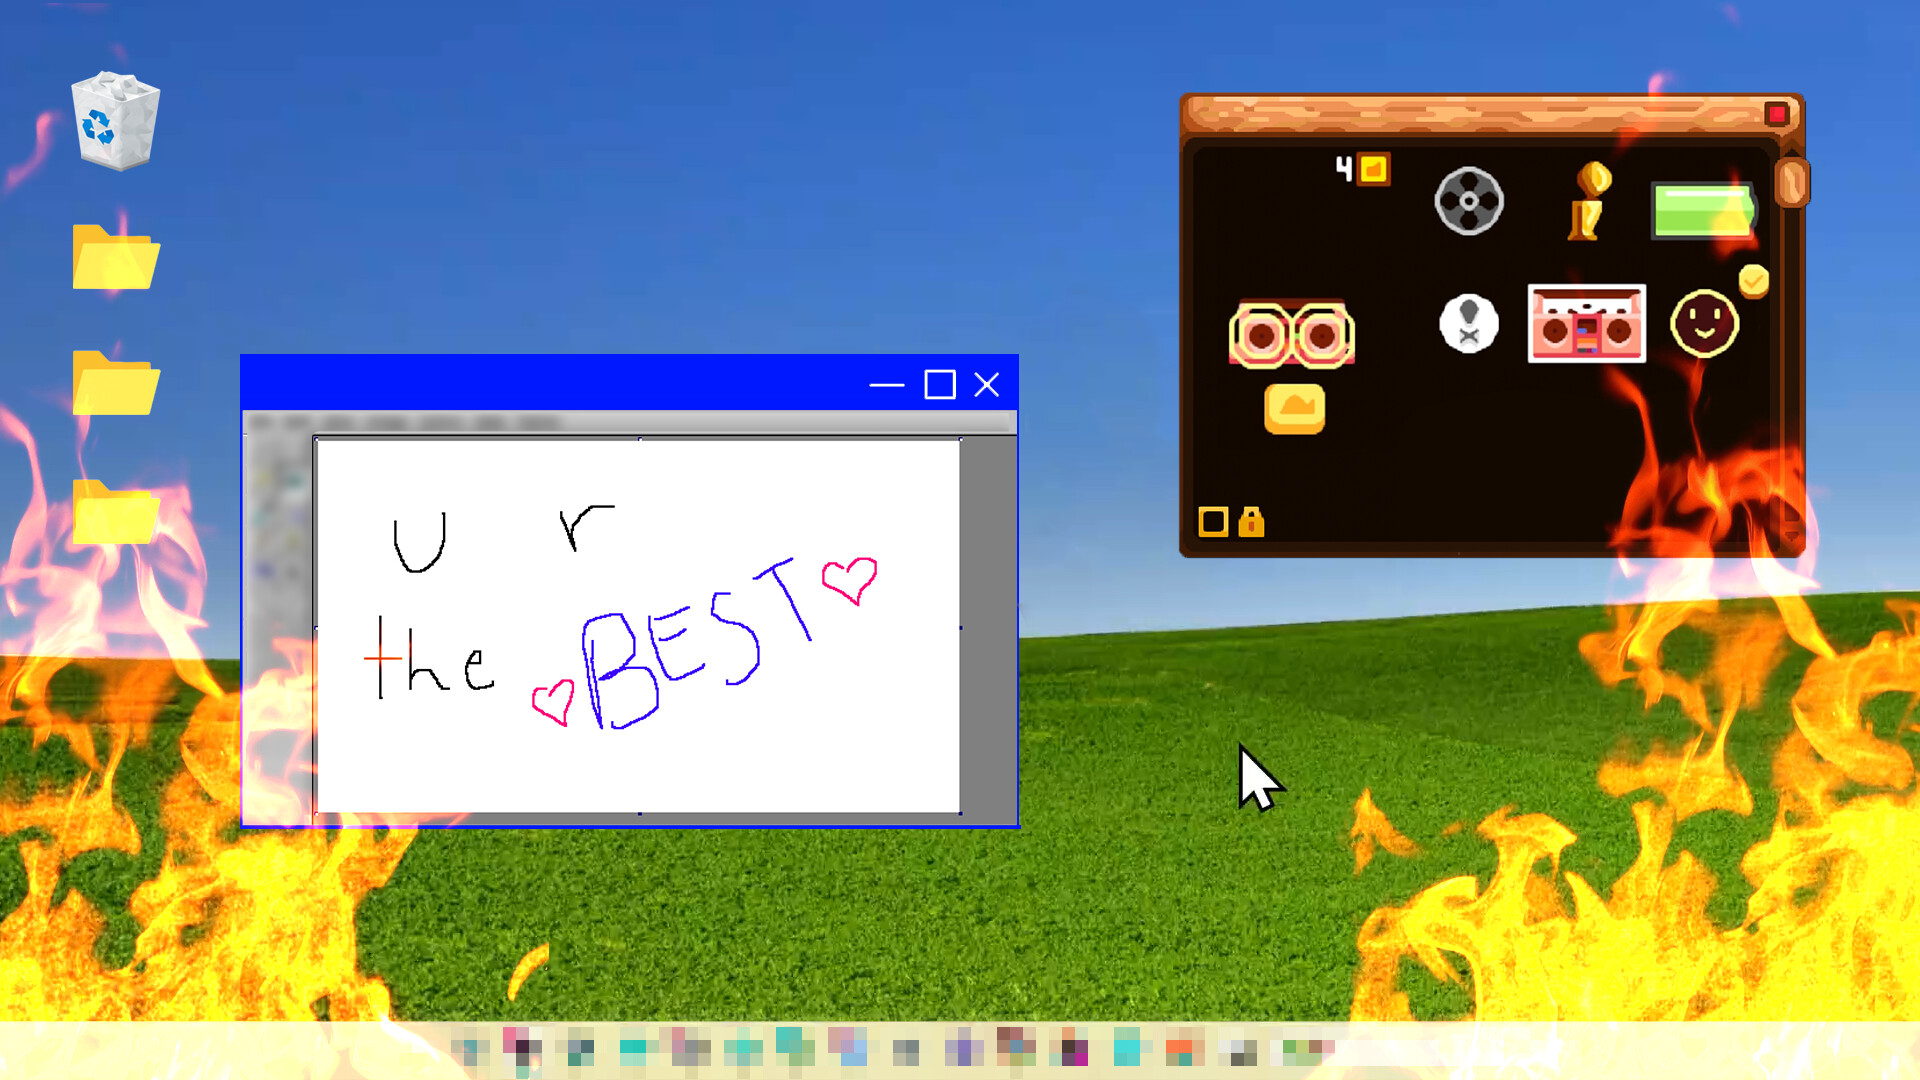Click the green battery indicator
1920x1080 pixels.
pos(1703,210)
